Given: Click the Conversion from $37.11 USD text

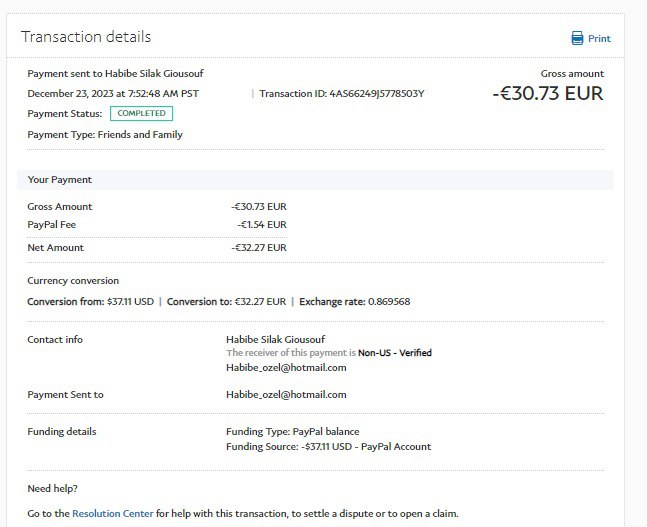Looking at the screenshot, I should 91,301.
